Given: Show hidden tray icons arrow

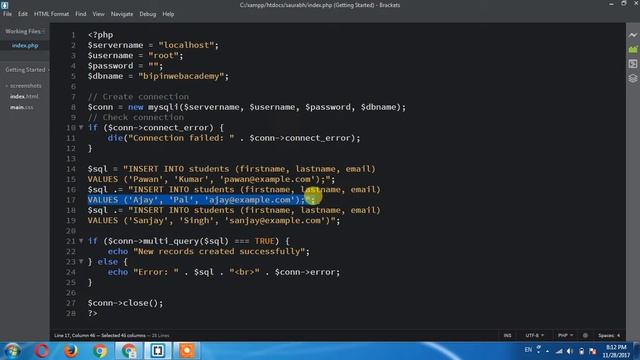Looking at the screenshot, I should click(x=547, y=351).
